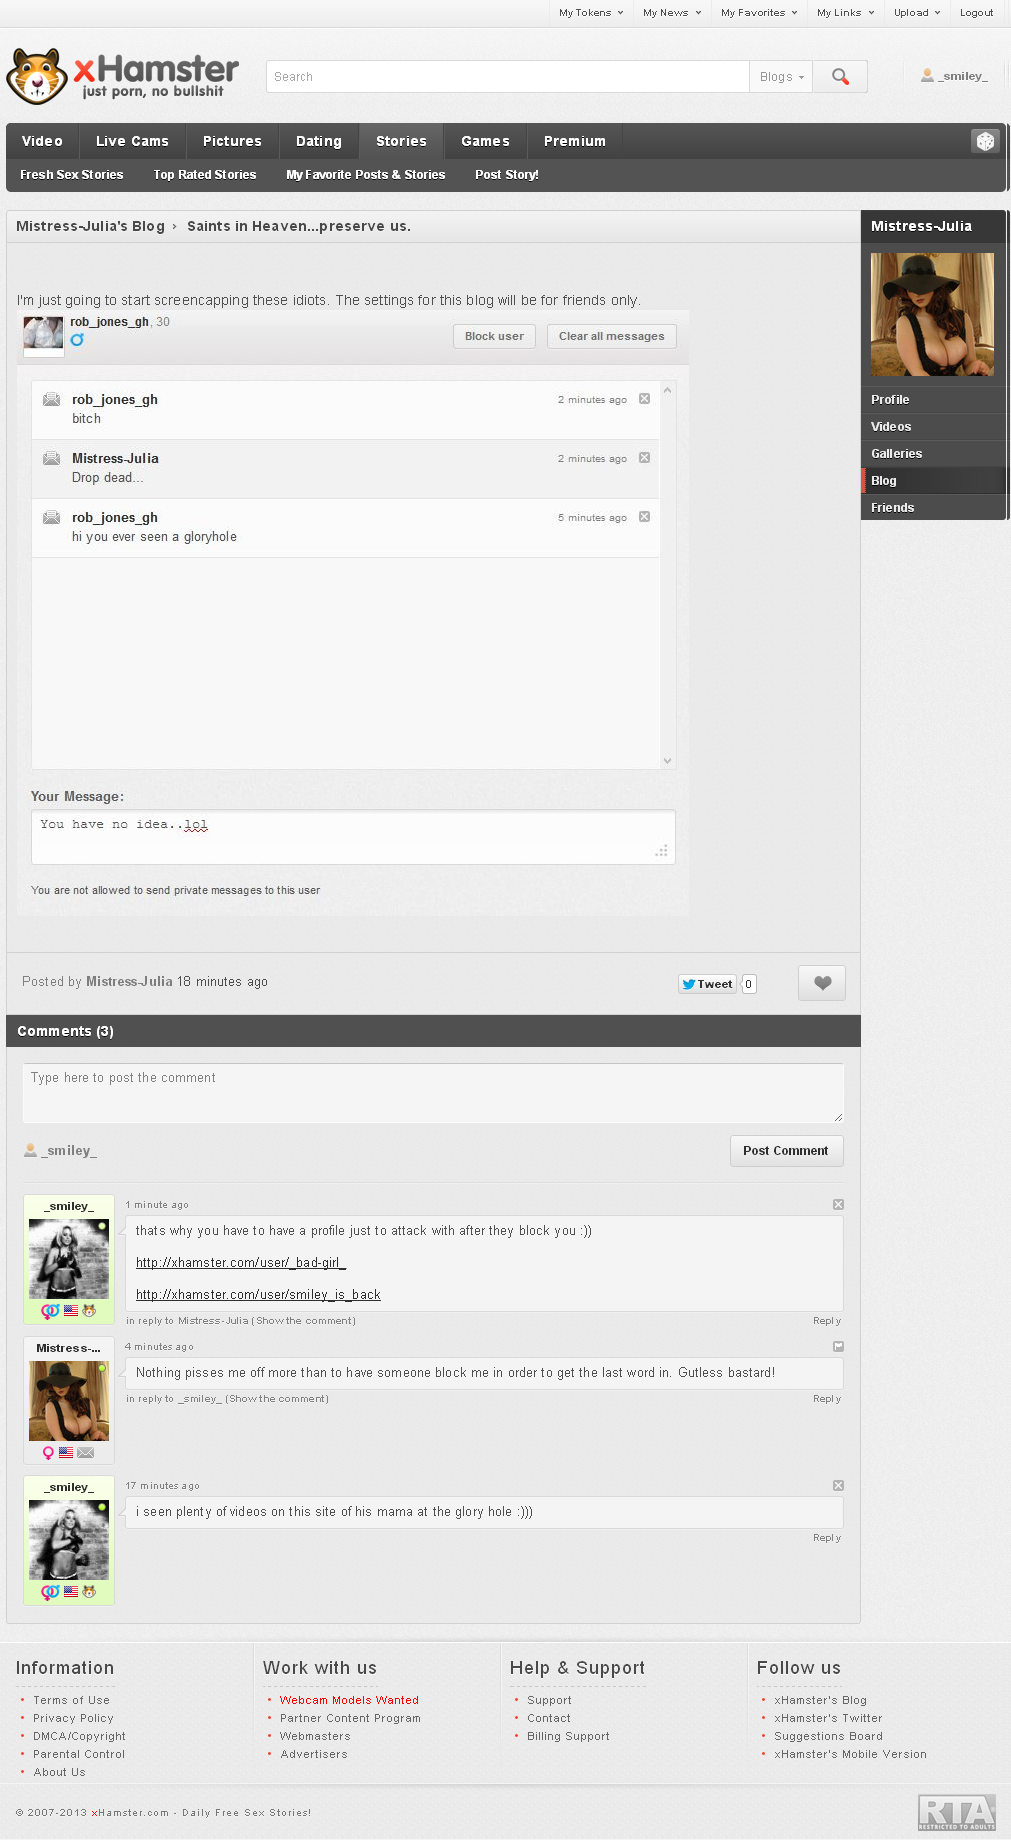1011x1840 pixels.
Task: Click envelope icon beside gloryhole message
Action: pyautogui.click(x=51, y=517)
